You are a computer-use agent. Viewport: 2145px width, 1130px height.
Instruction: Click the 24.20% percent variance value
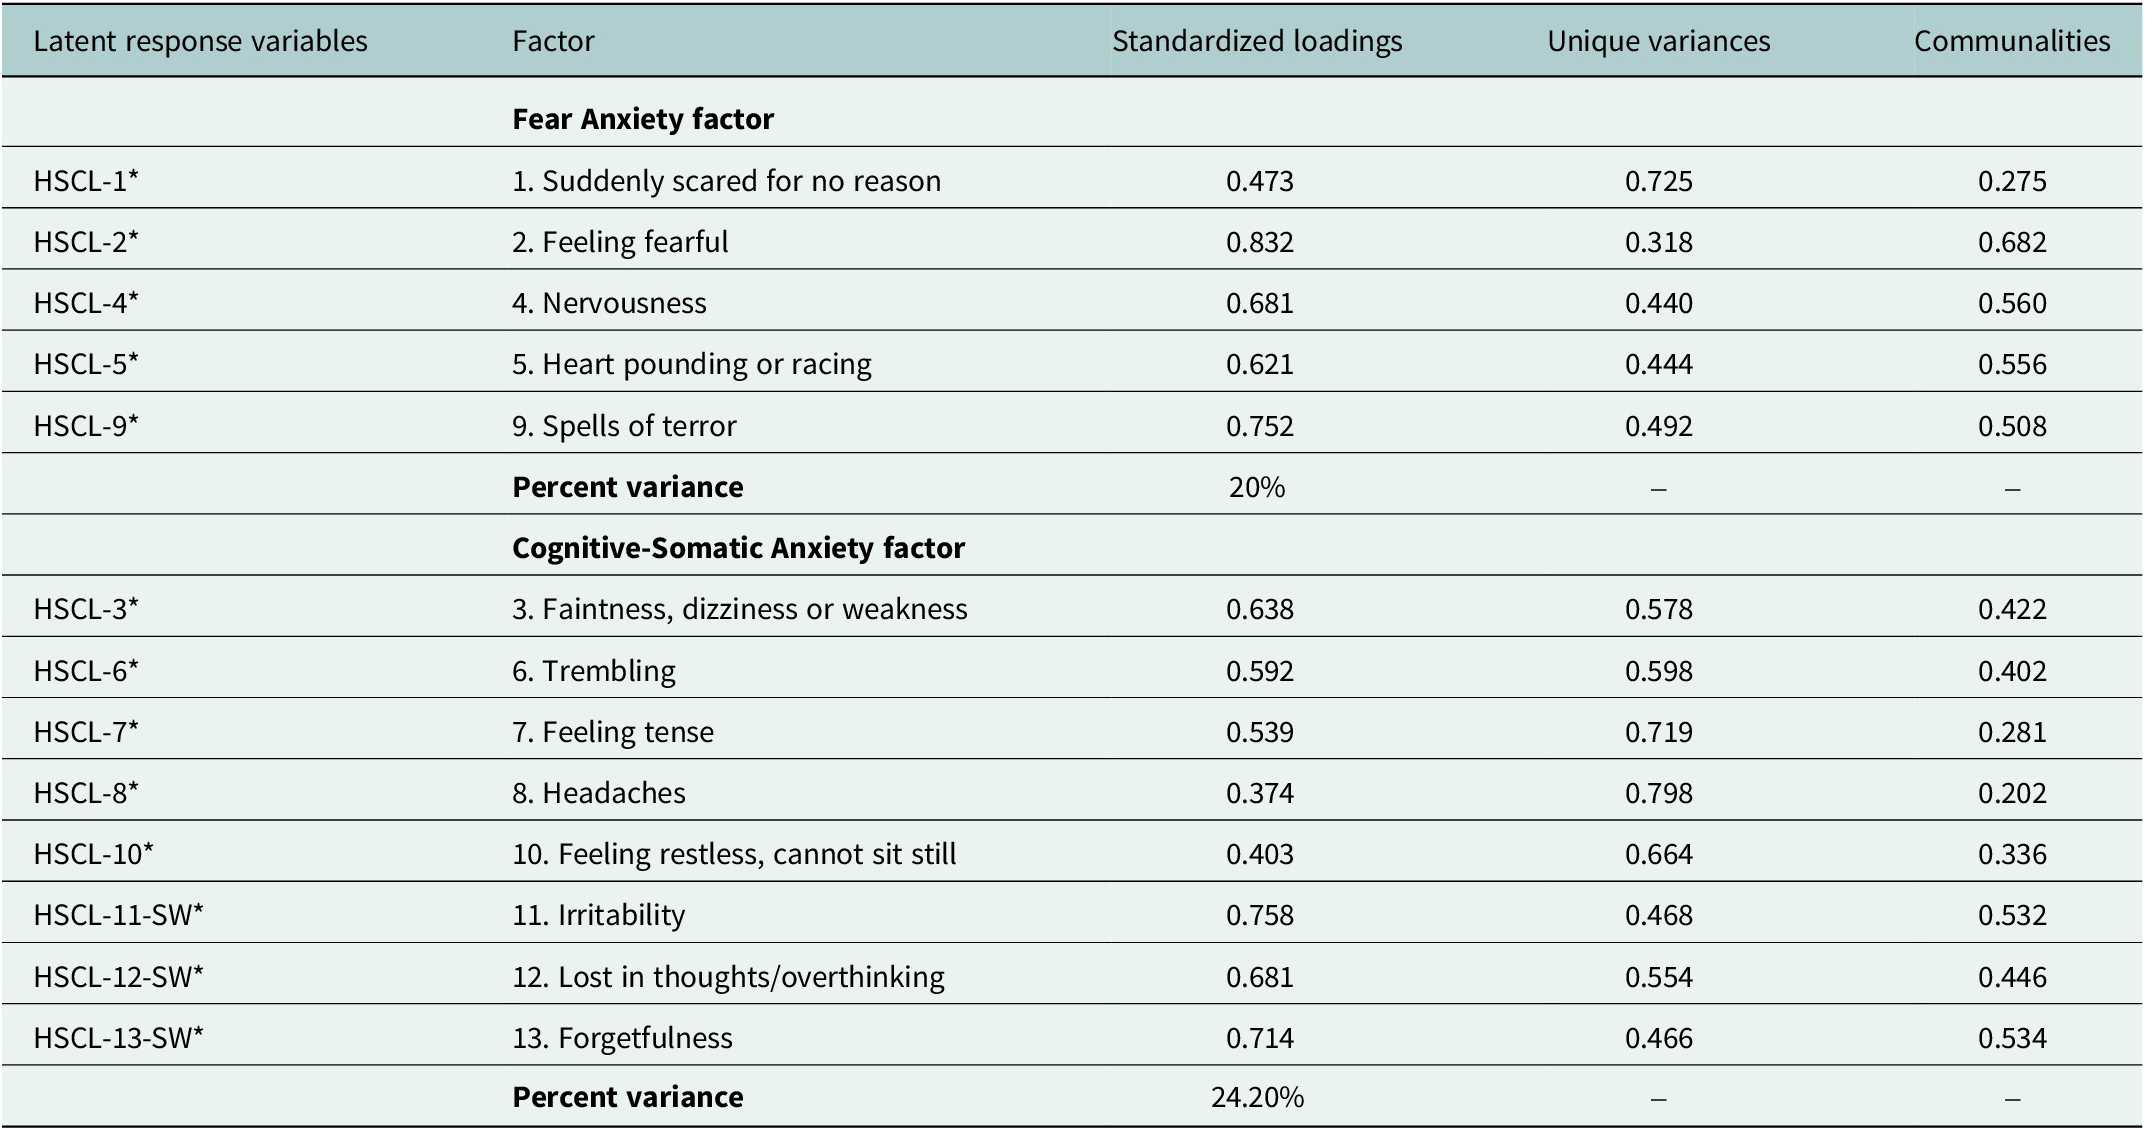coord(1257,1098)
